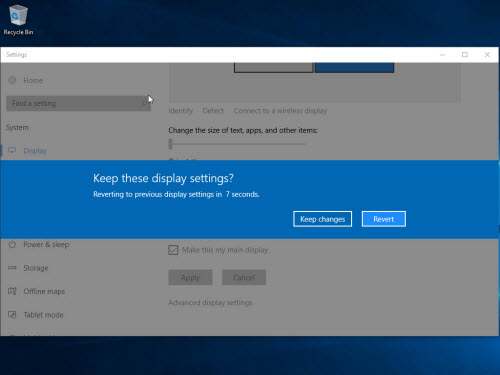The image size is (500, 375).
Task: Open the Recycle Bin desktop icon
Action: pos(18,20)
